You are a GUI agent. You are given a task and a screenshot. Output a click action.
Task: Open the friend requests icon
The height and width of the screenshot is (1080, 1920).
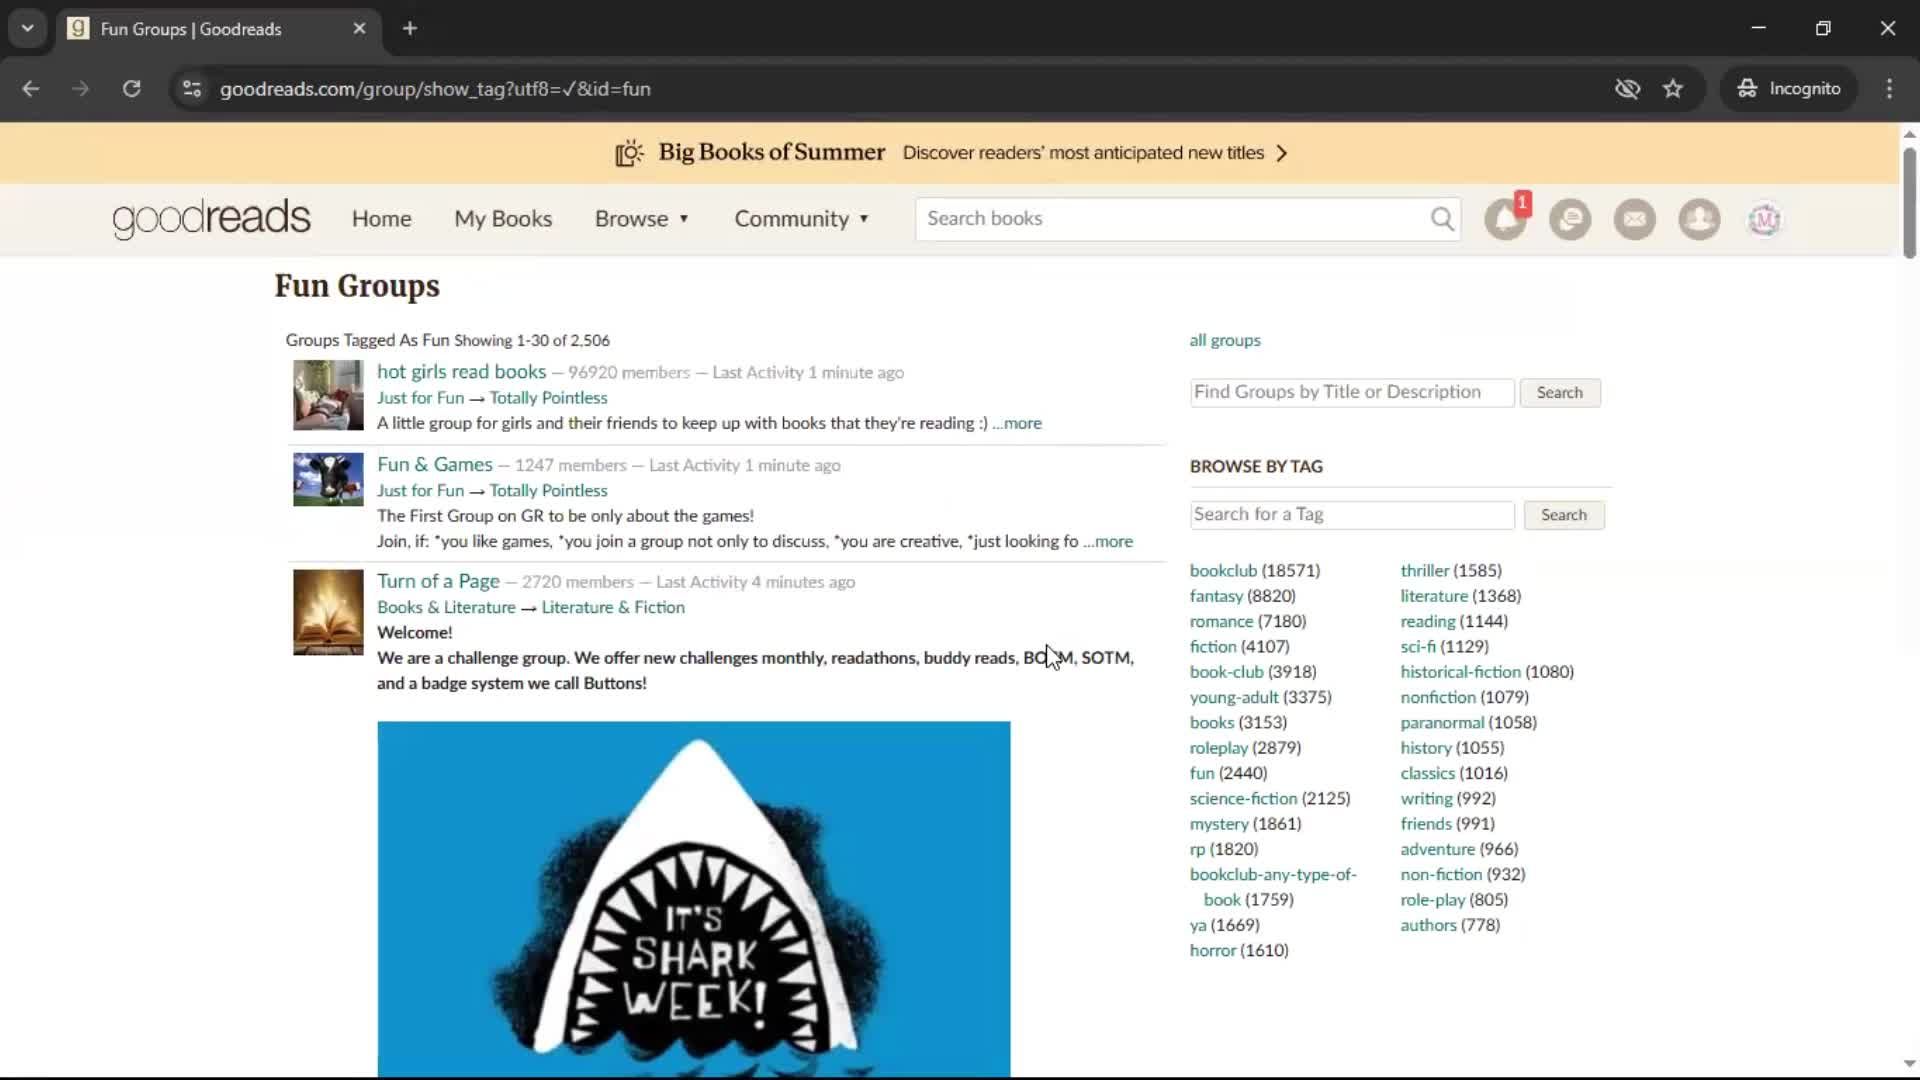(x=1699, y=219)
